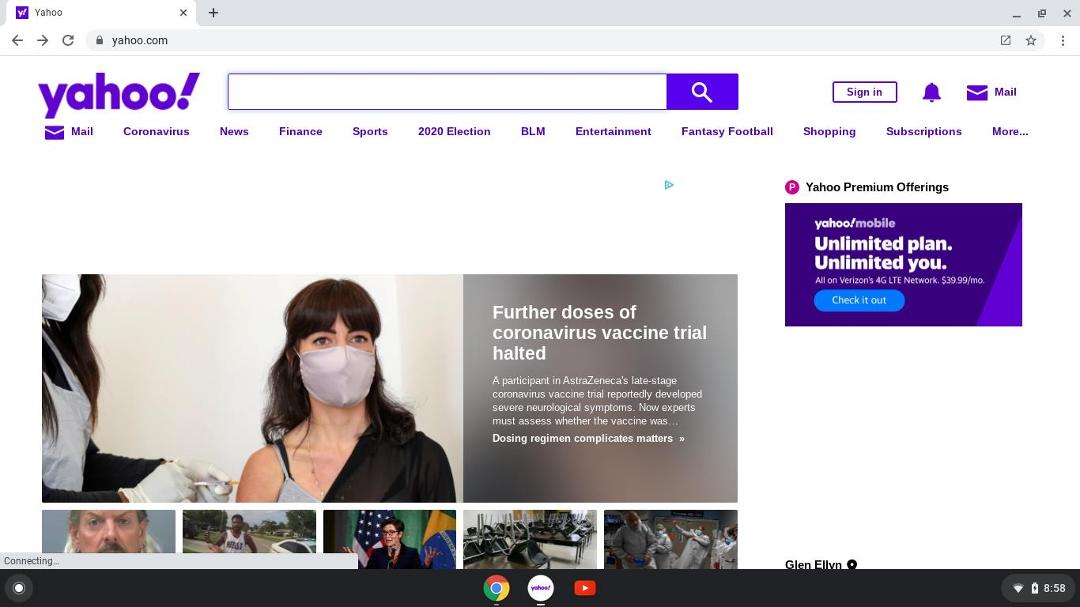1080x607 pixels.
Task: Click the Mail envelope in navigation bar
Action: coord(54,132)
